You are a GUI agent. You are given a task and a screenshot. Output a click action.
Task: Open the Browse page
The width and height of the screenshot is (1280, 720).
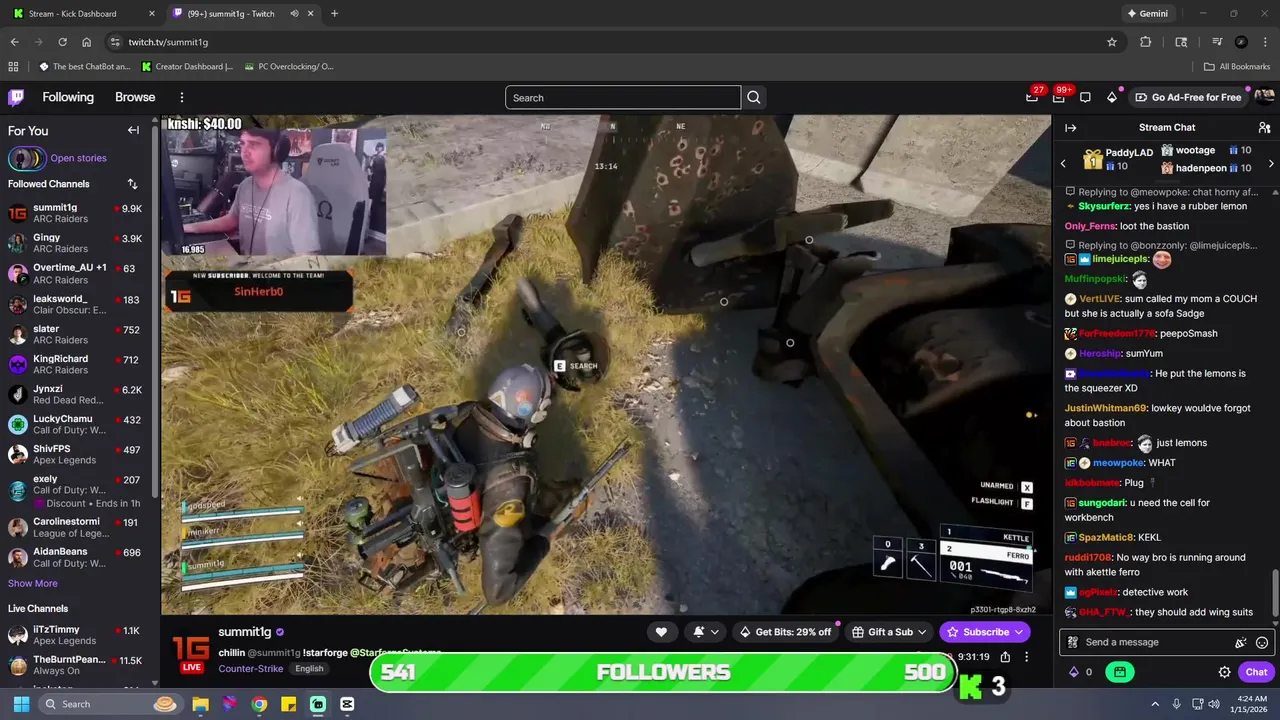click(135, 97)
